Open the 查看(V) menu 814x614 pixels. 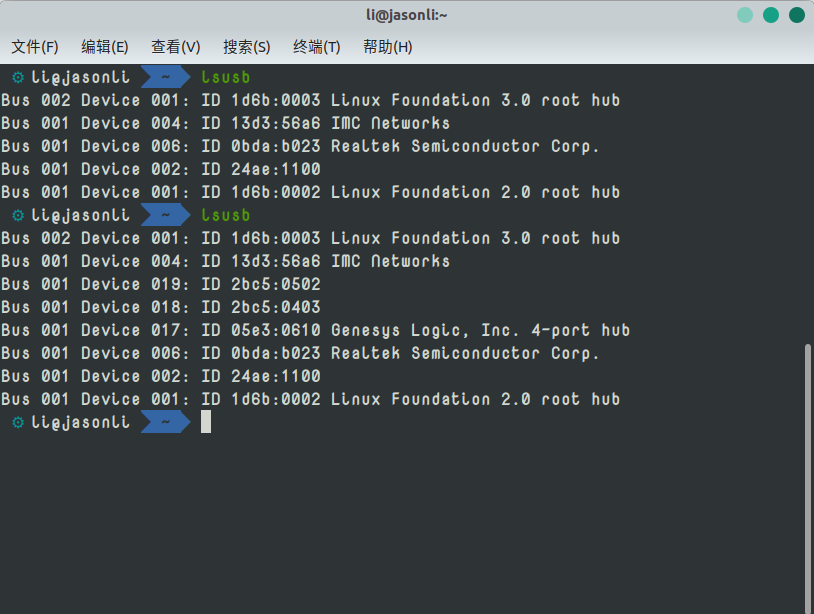[175, 47]
